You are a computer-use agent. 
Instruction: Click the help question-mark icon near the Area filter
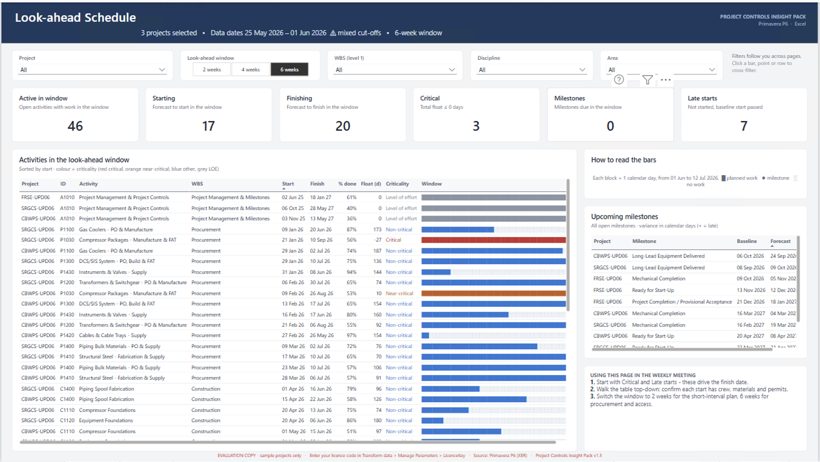(619, 80)
